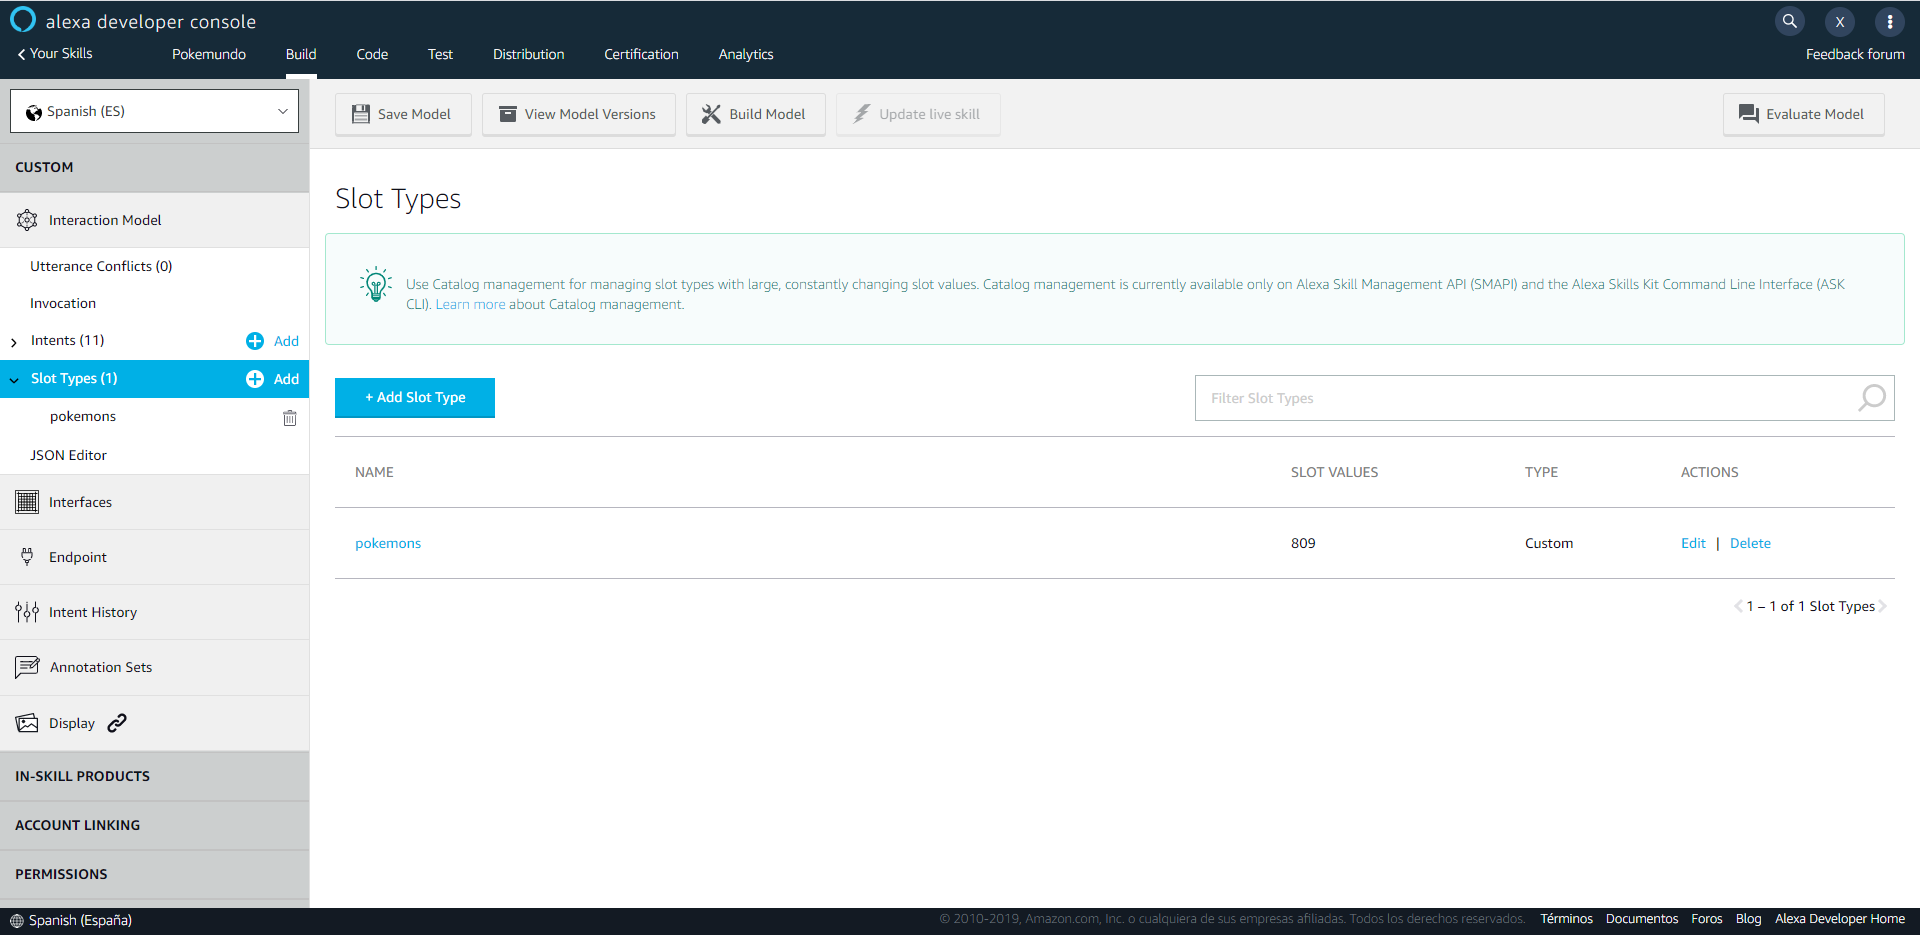Switch to the Code tab

(x=372, y=54)
